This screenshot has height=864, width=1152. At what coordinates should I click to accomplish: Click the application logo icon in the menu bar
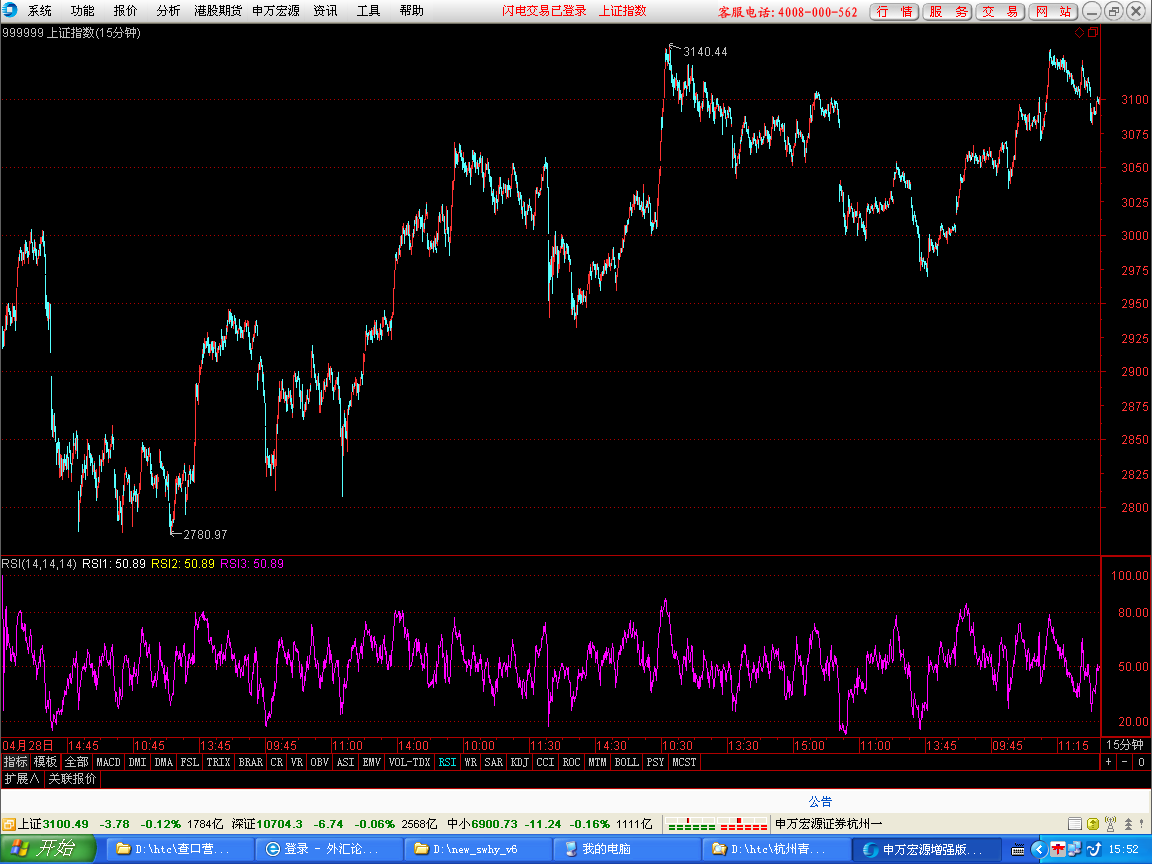[x=10, y=10]
